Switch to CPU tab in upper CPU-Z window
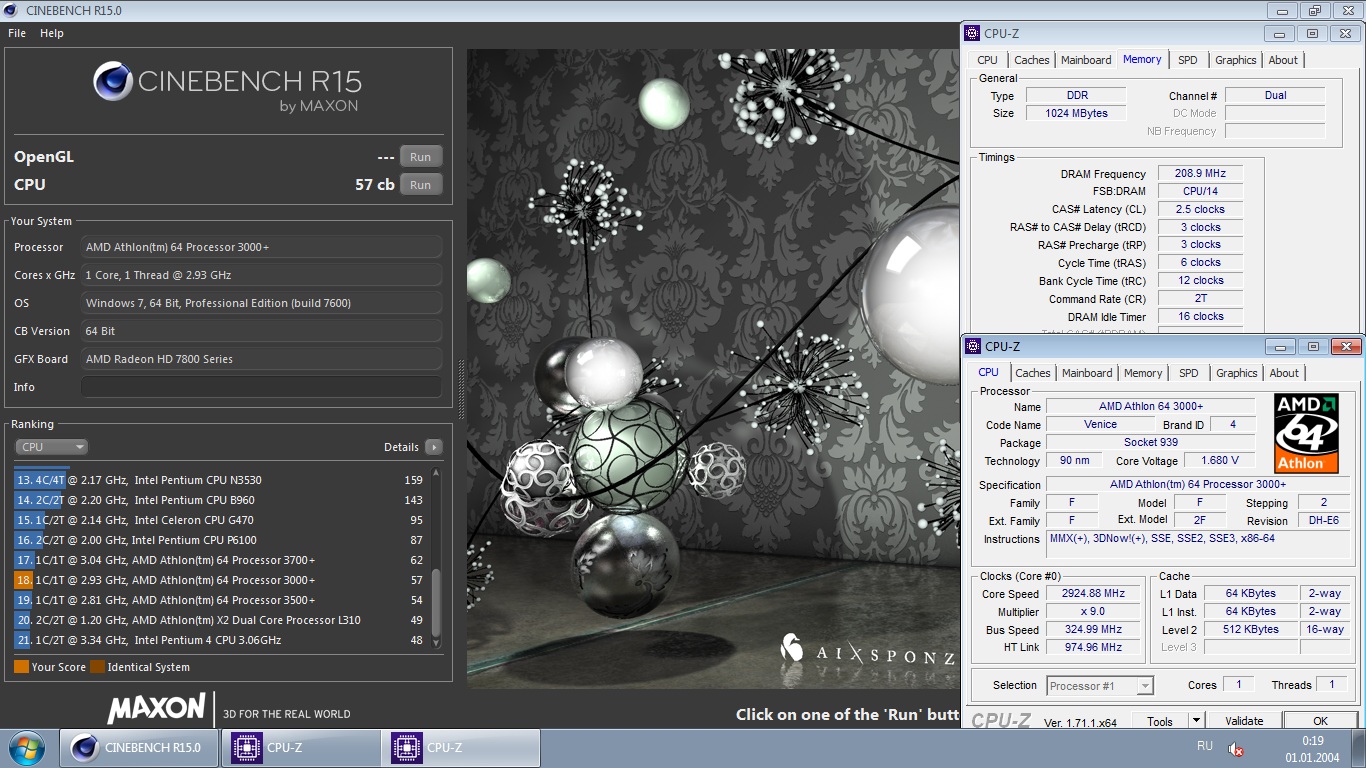The height and width of the screenshot is (768, 1366). pos(987,60)
